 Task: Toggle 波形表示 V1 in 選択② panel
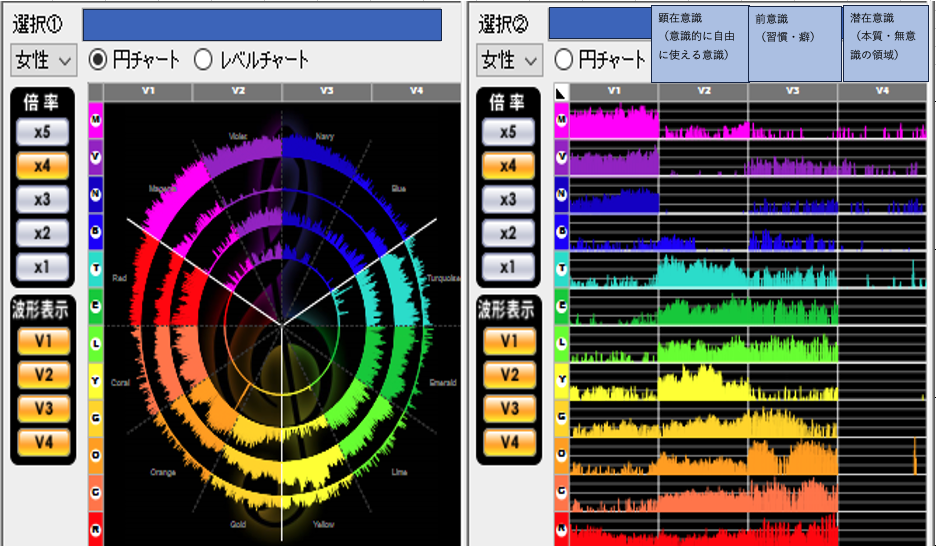coord(509,341)
